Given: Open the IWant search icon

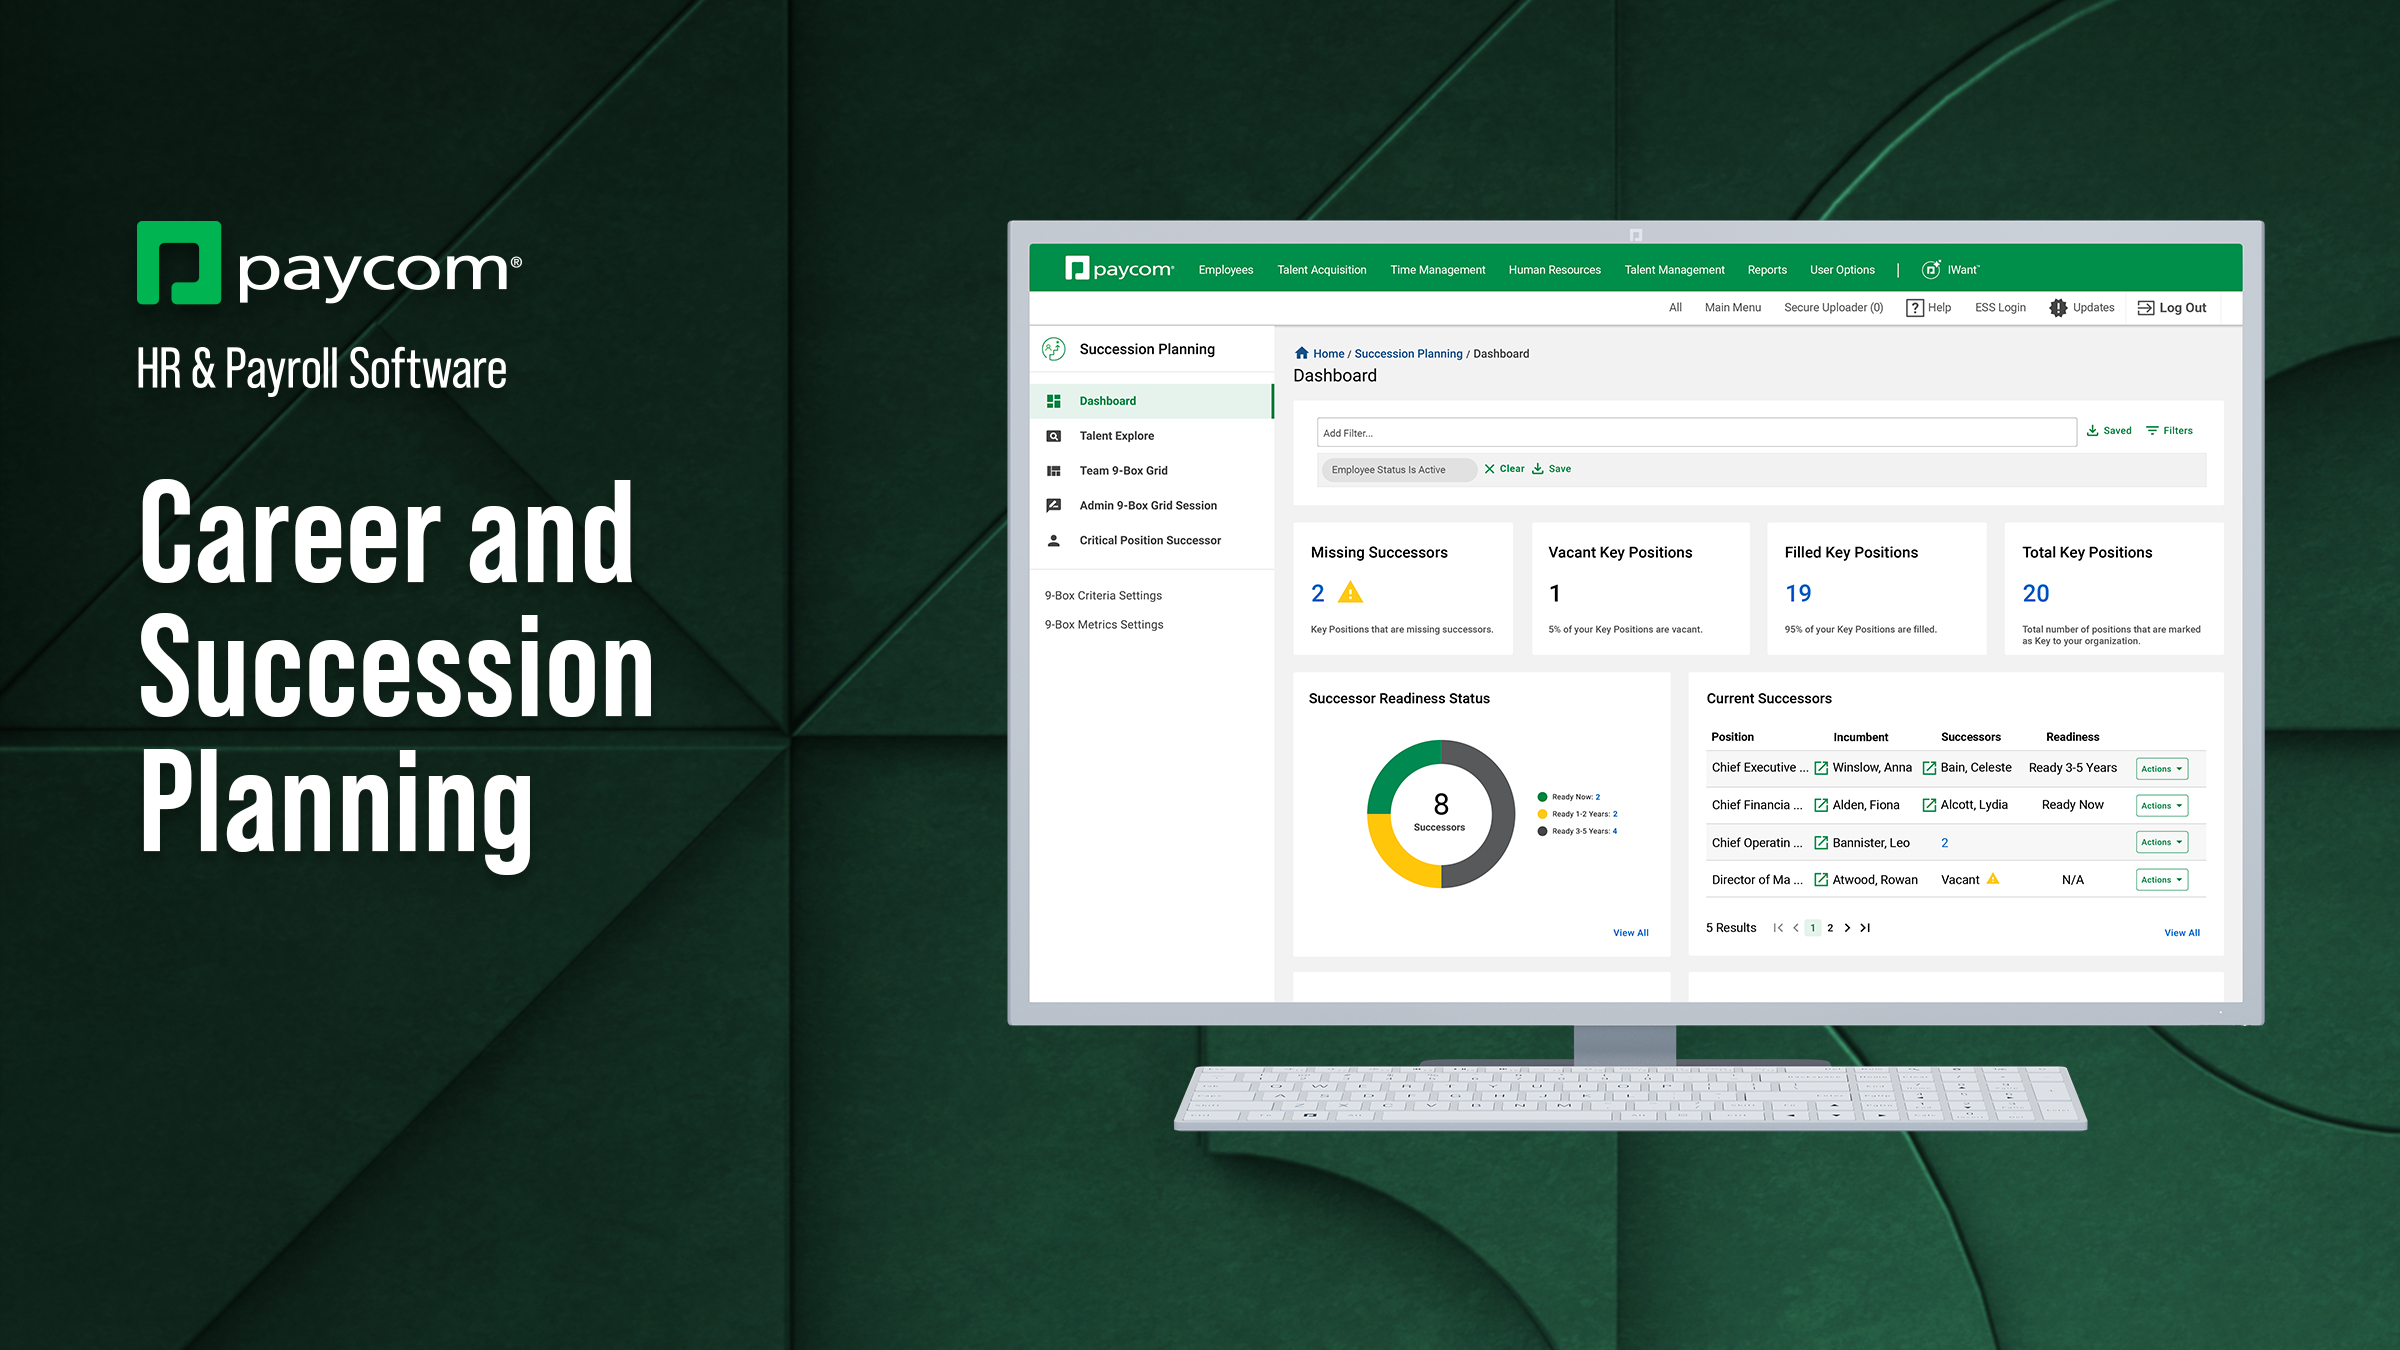Looking at the screenshot, I should (x=1931, y=270).
